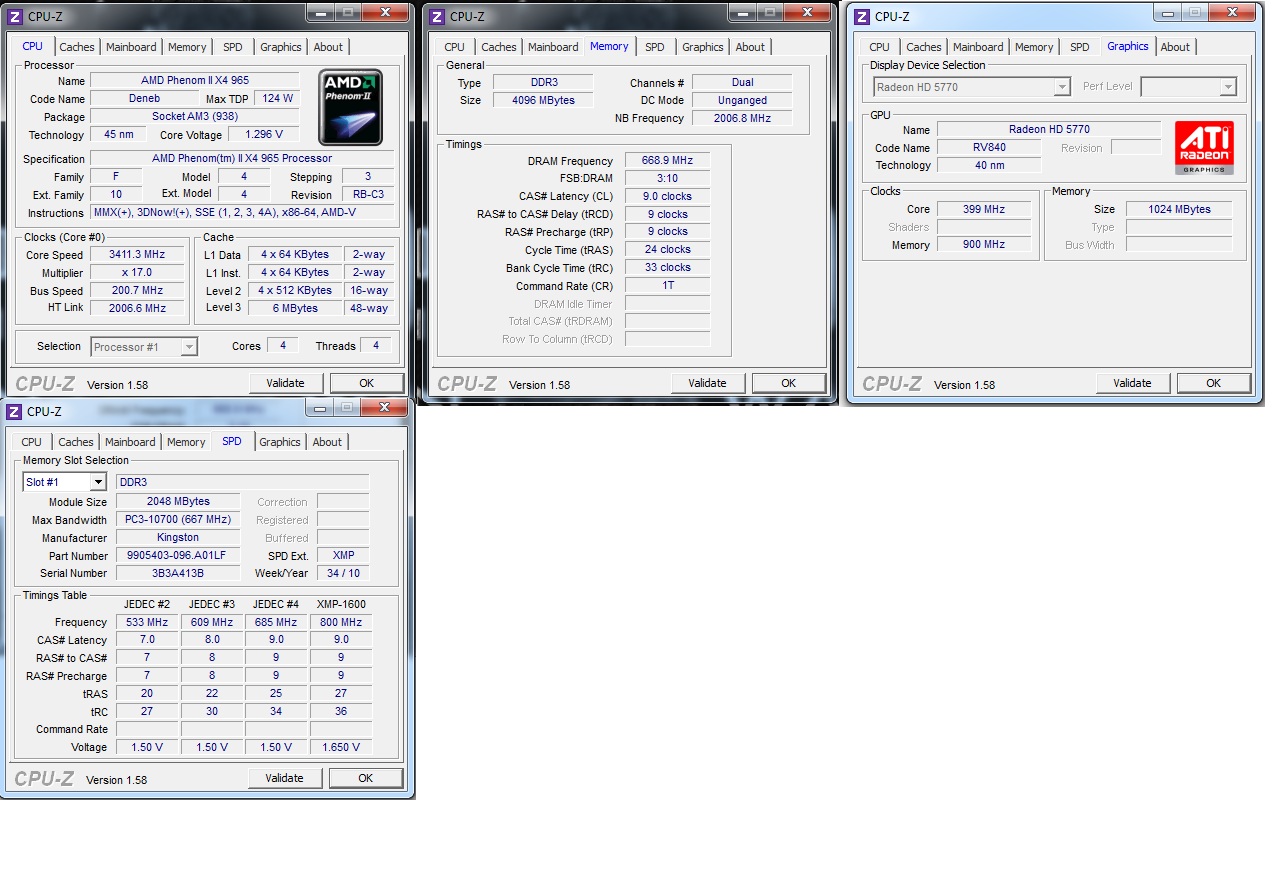
Task: Click the AMD Phenom II X4 965 name field
Action: point(195,80)
